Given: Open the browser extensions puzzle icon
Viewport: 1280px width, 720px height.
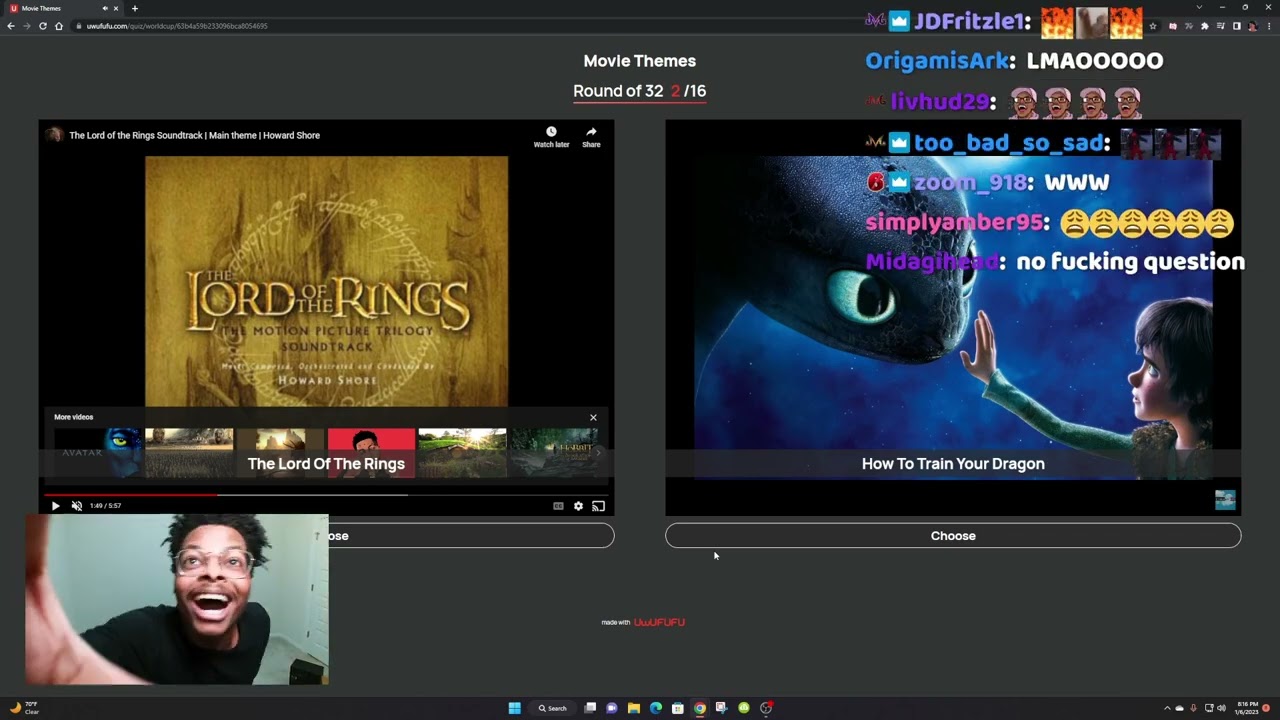Looking at the screenshot, I should click(x=1205, y=26).
